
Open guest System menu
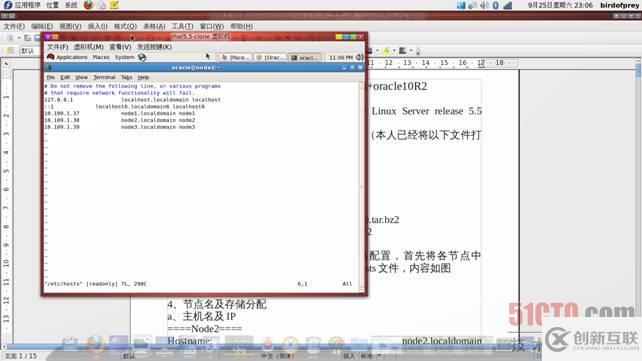pos(124,57)
